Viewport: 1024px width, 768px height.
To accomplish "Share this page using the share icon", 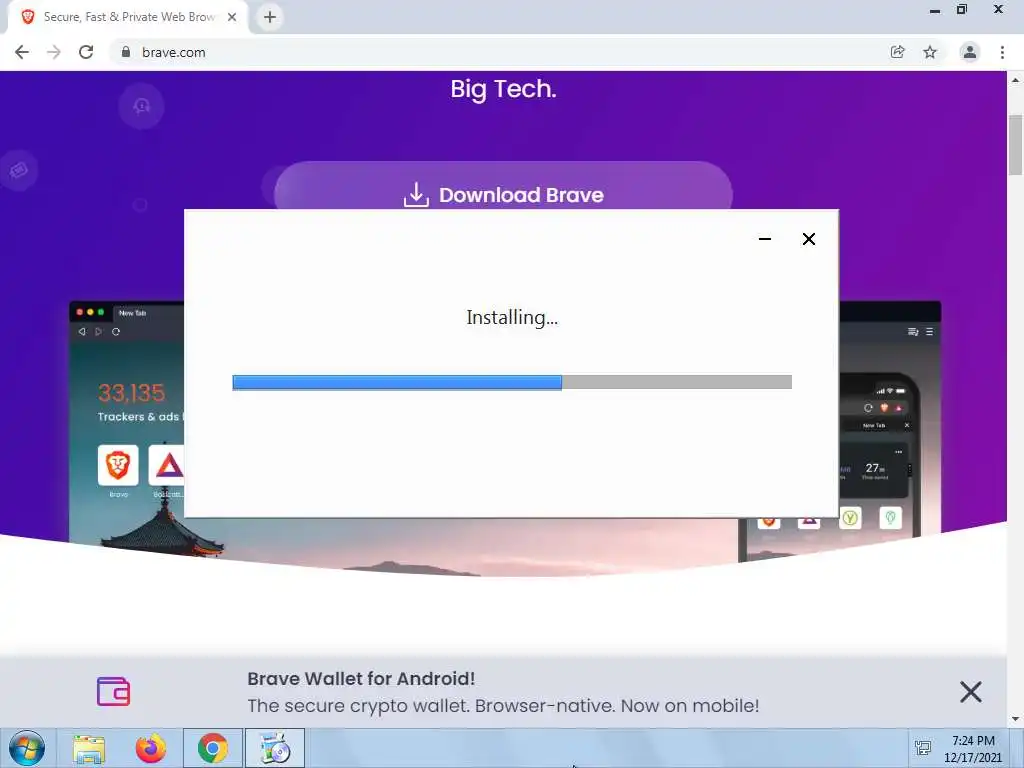I will coord(898,52).
